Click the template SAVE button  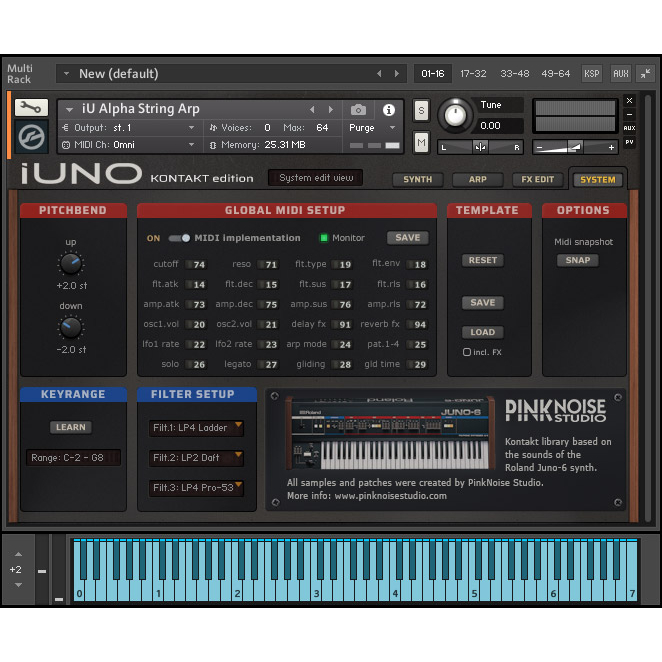coord(483,303)
